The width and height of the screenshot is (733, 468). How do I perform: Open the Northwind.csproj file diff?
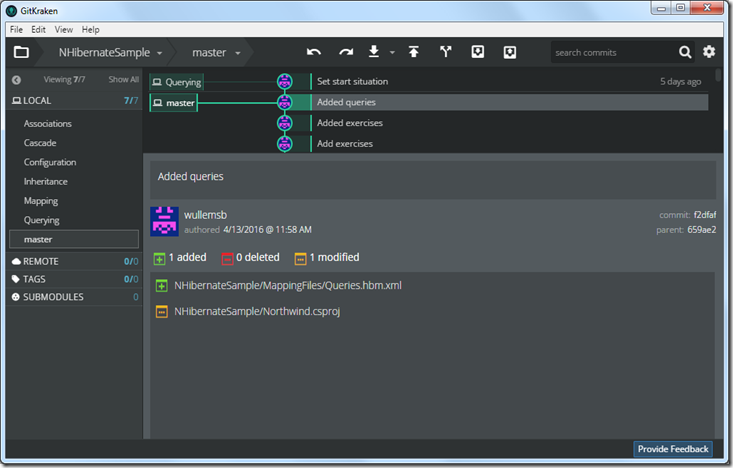pyautogui.click(x=257, y=311)
